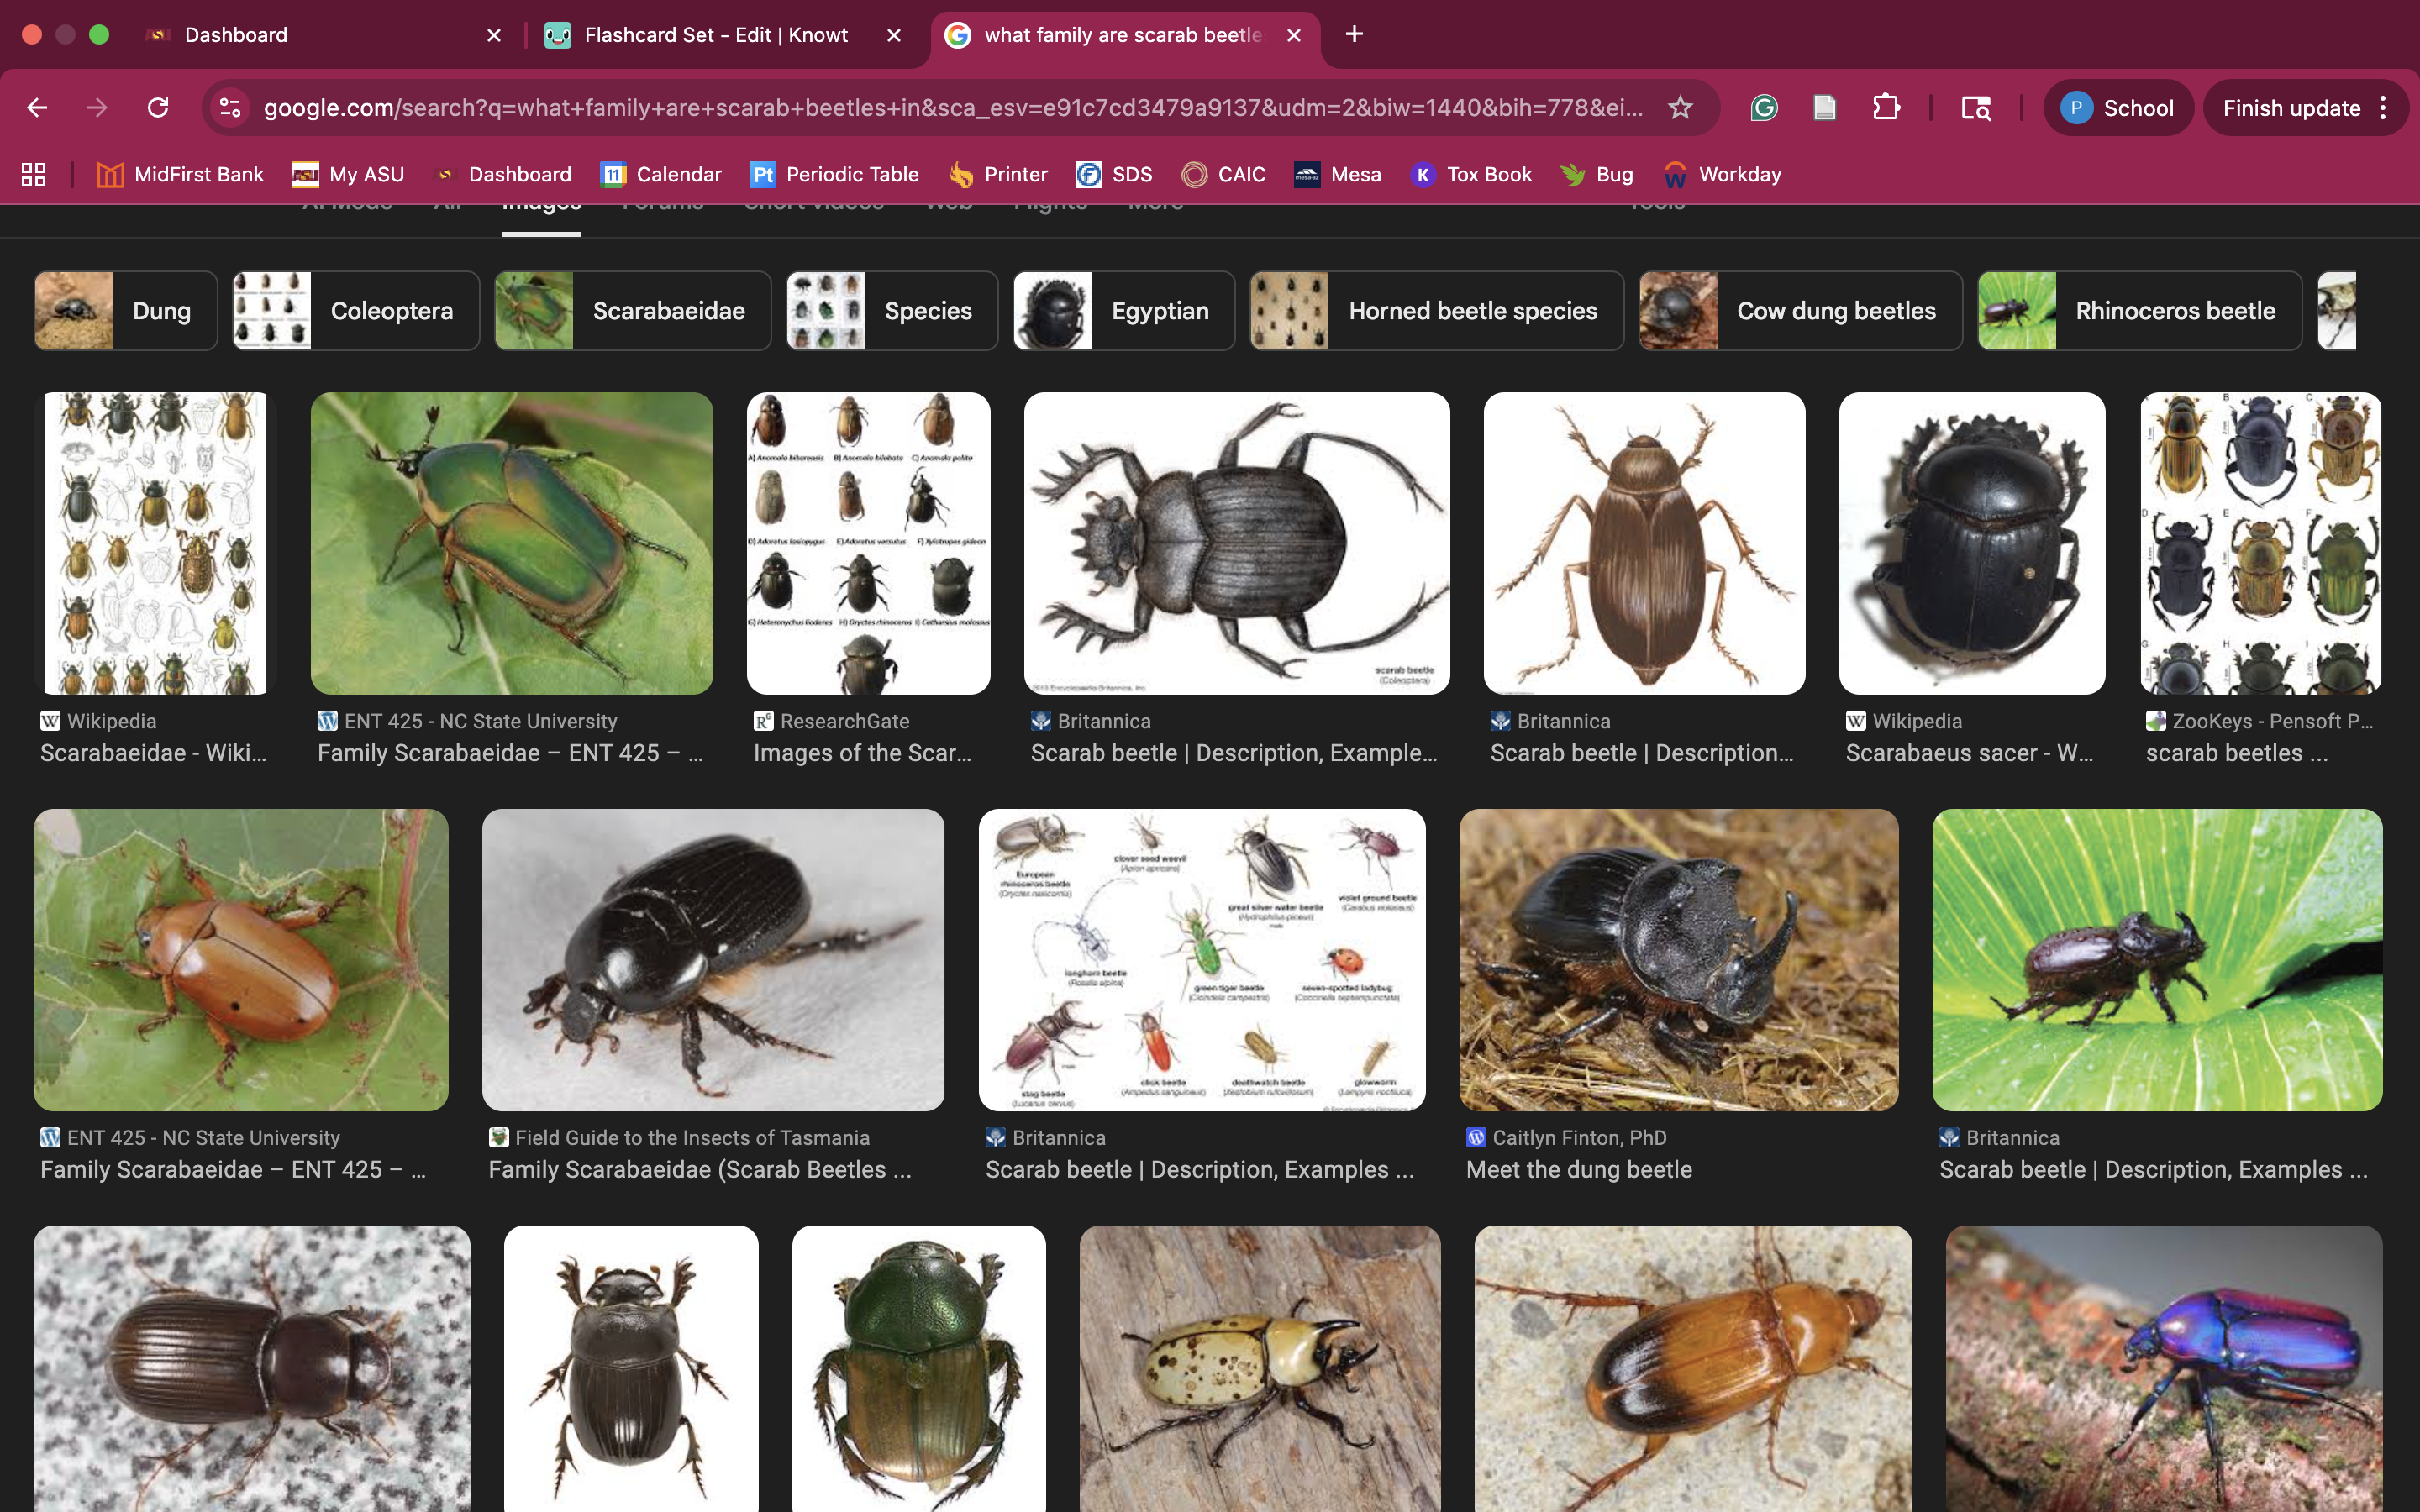Image resolution: width=2420 pixels, height=1512 pixels.
Task: Switch to Flashcard Set Knowt tab
Action: click(715, 35)
